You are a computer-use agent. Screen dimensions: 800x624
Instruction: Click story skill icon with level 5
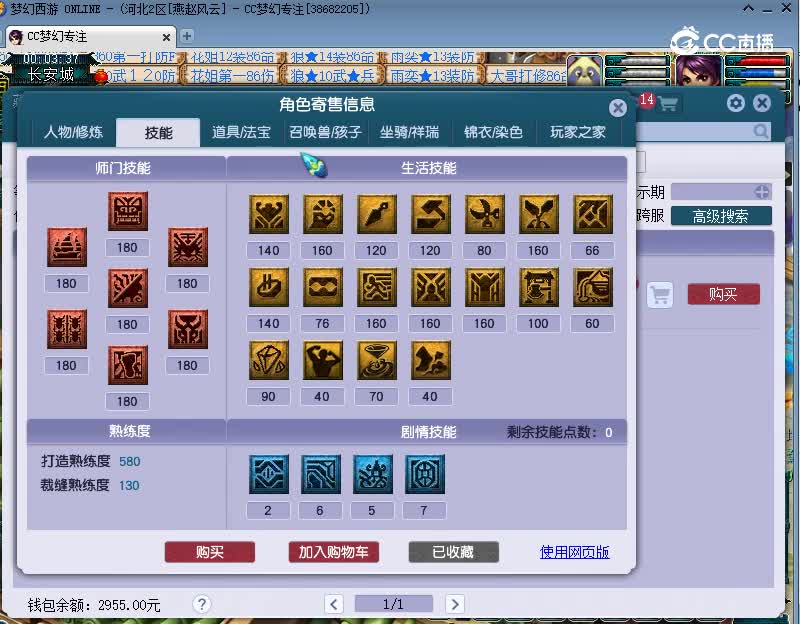tap(372, 475)
